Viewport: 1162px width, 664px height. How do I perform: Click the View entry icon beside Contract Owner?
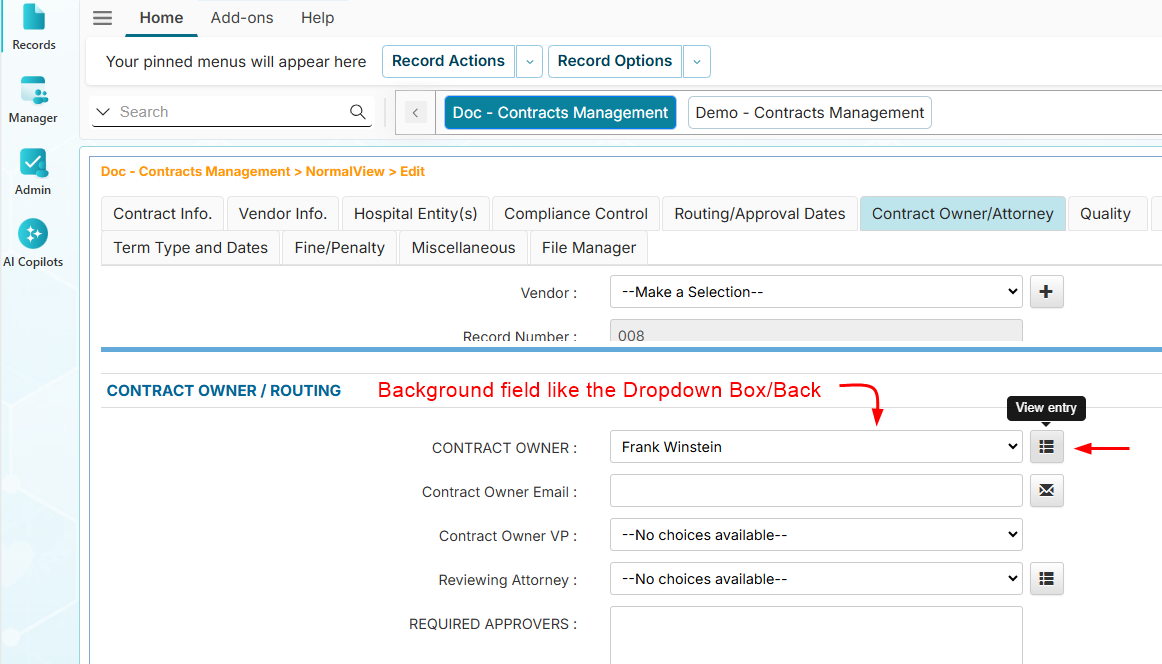[1046, 447]
